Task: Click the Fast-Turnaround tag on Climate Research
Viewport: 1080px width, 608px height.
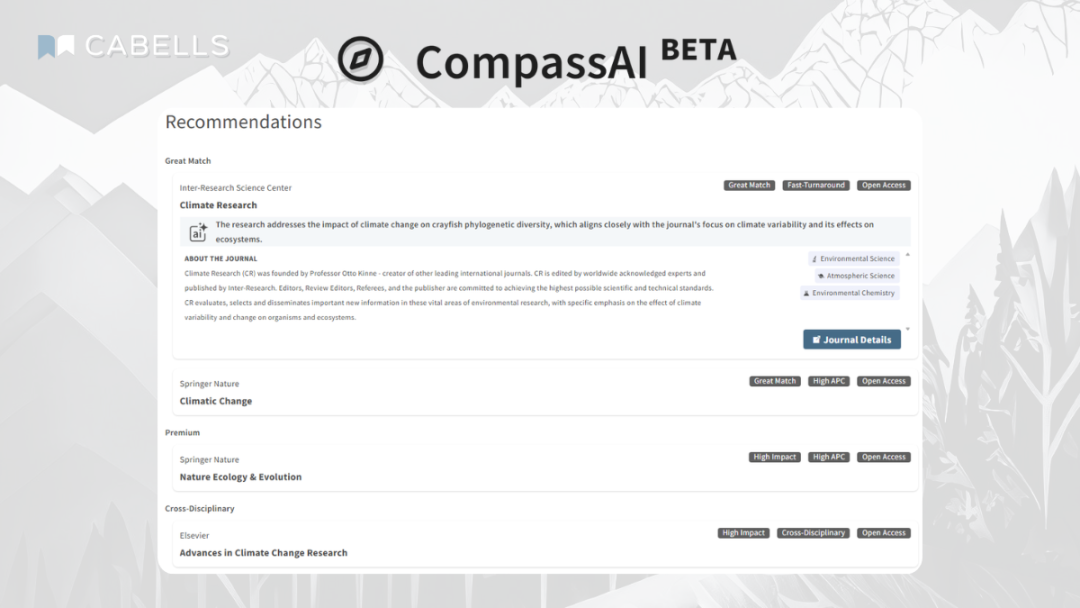Action: click(816, 185)
